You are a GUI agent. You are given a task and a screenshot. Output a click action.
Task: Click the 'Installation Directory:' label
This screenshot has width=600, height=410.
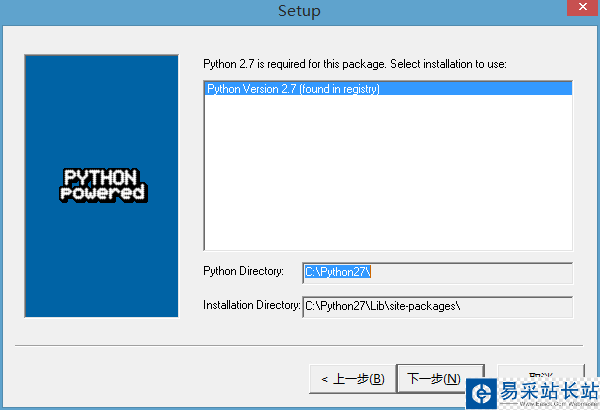pyautogui.click(x=252, y=305)
